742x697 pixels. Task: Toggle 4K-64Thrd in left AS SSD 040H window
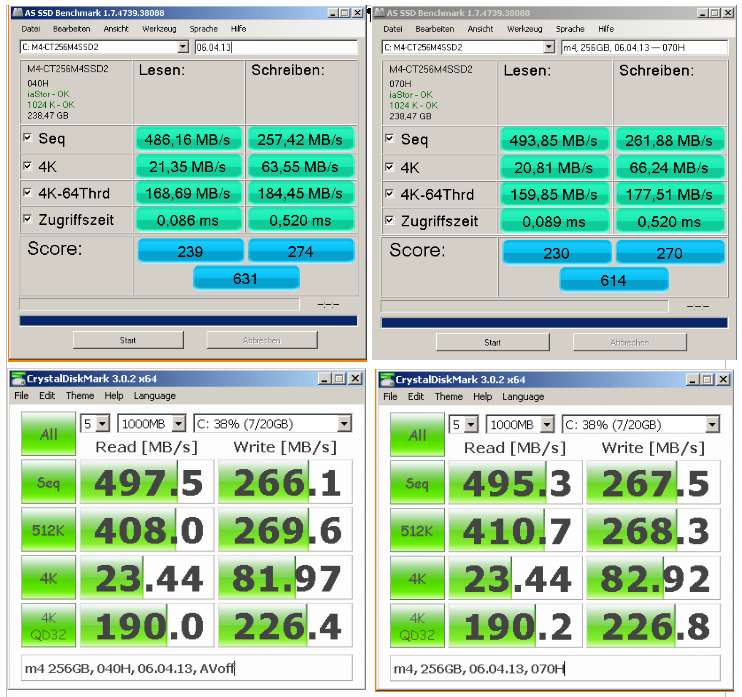click(27, 193)
